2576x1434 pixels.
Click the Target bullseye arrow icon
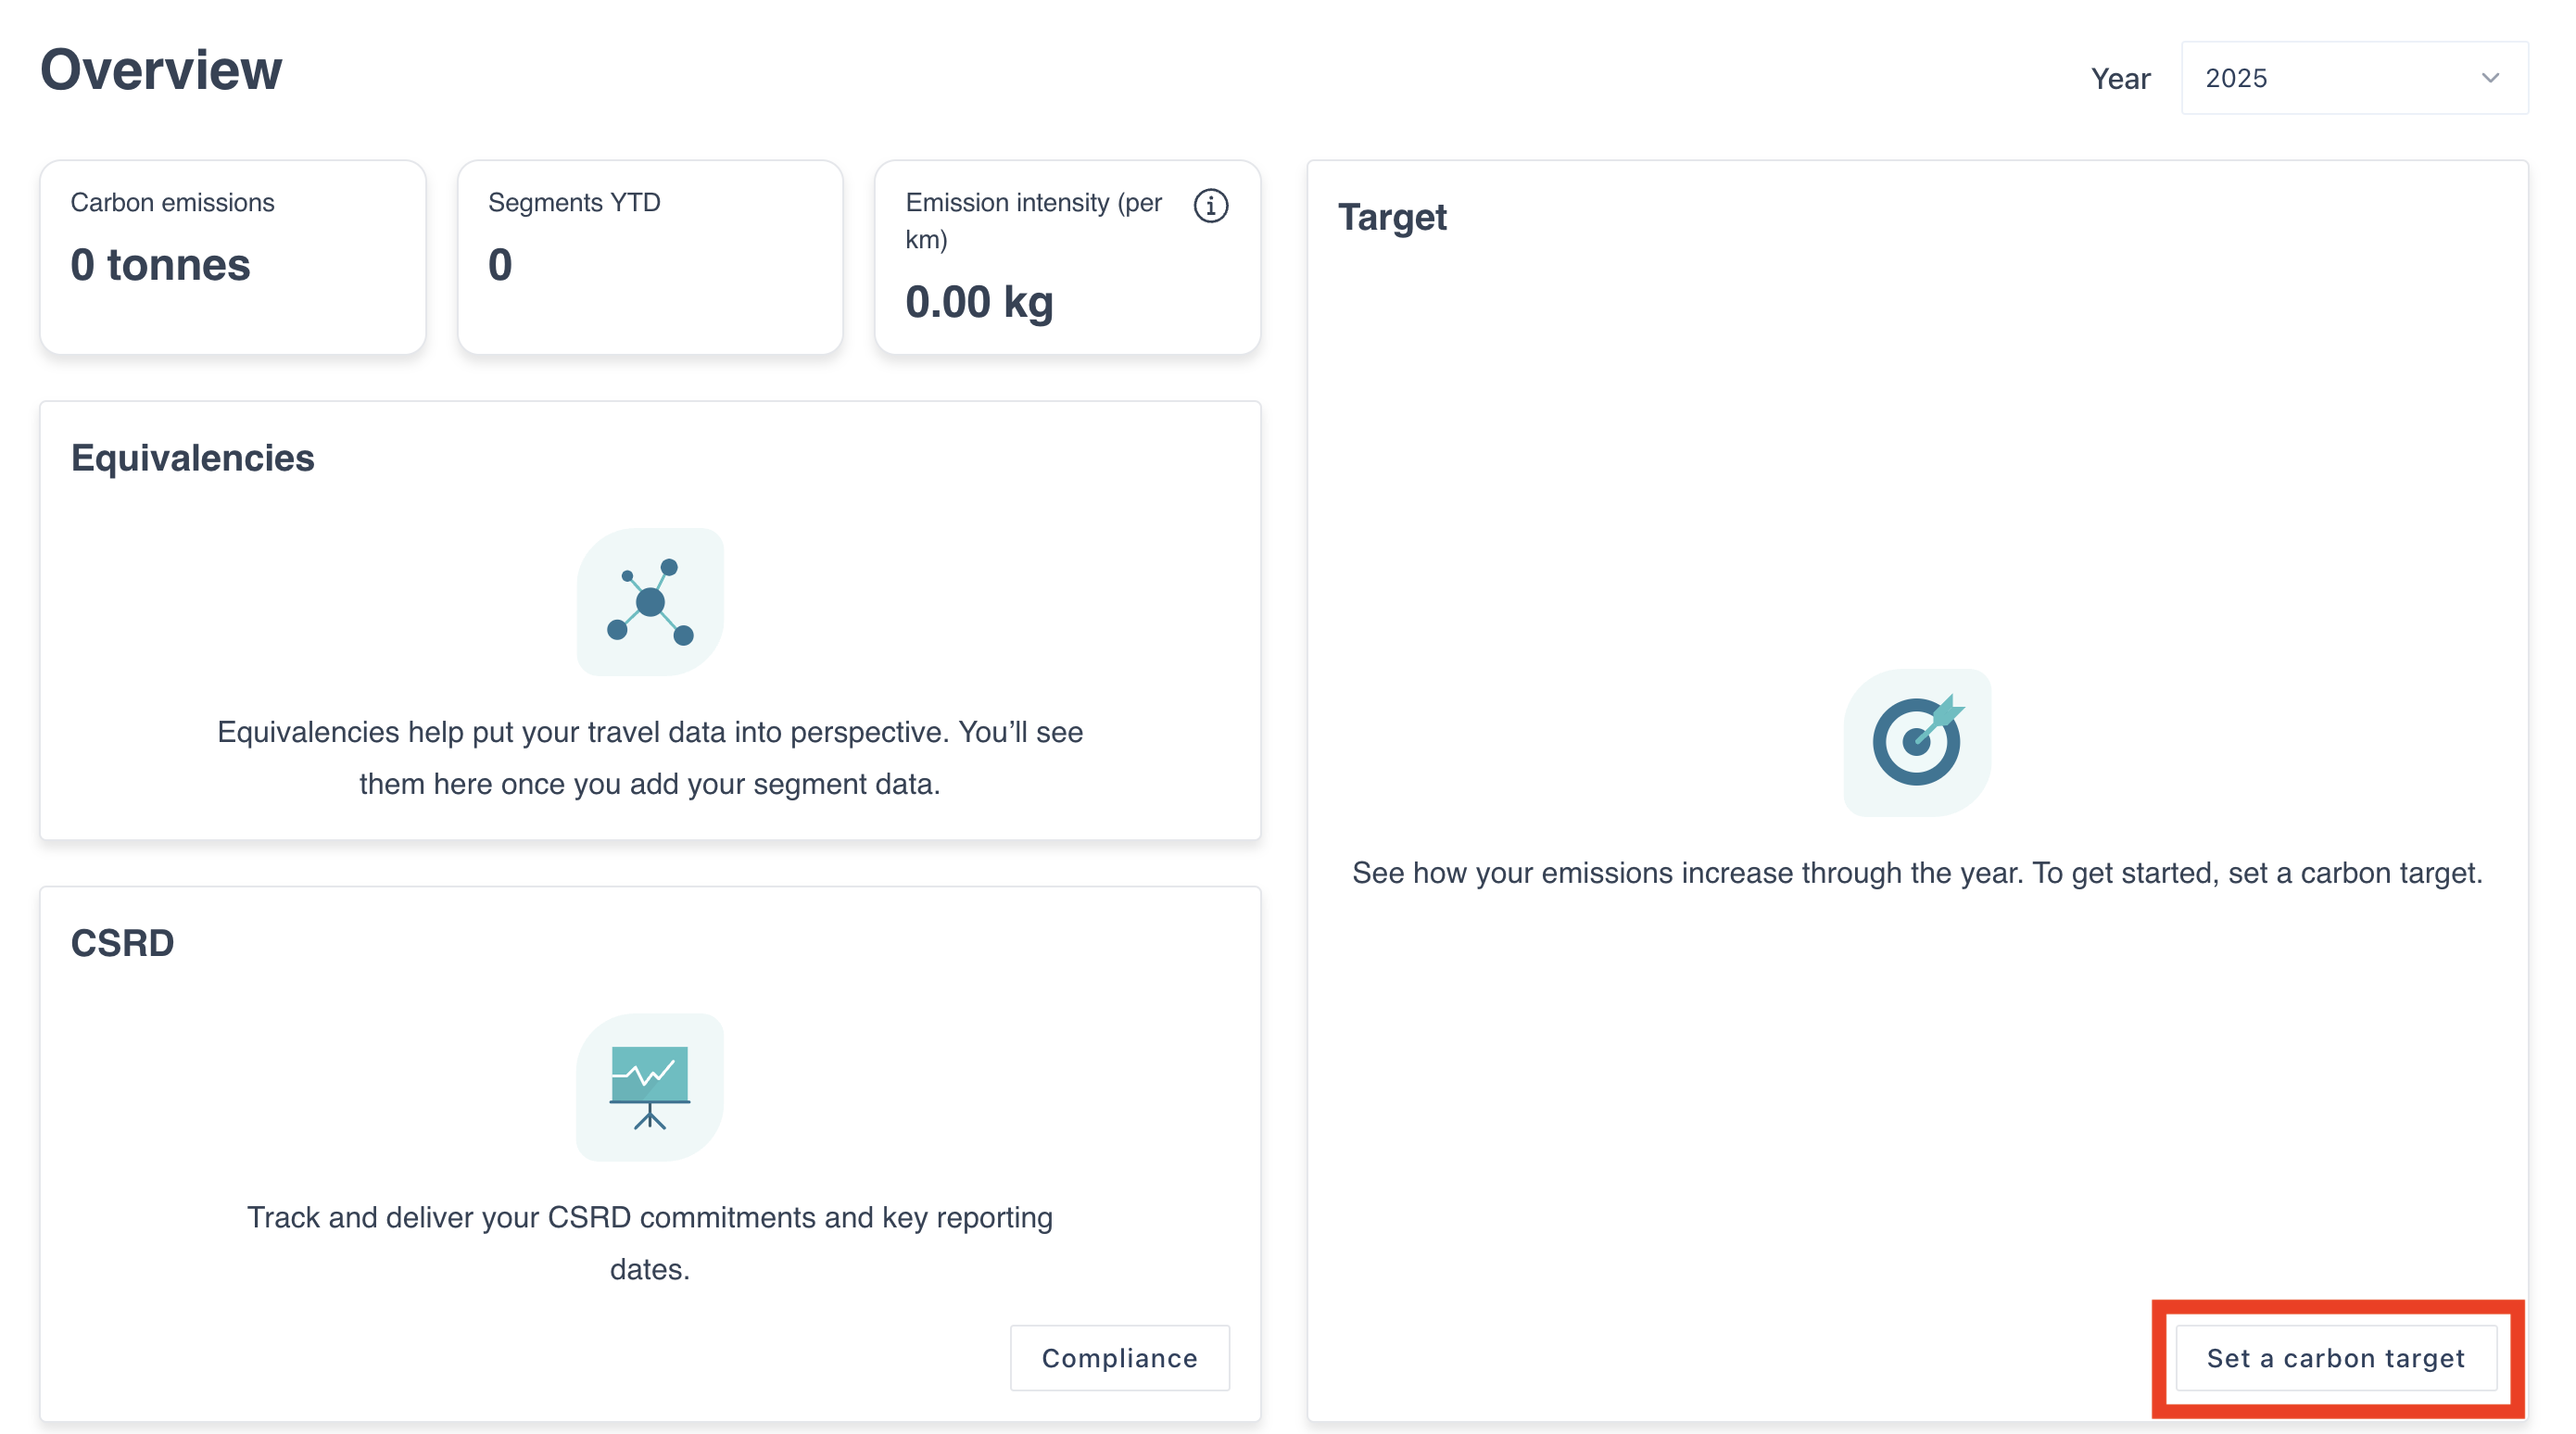[x=1916, y=741]
